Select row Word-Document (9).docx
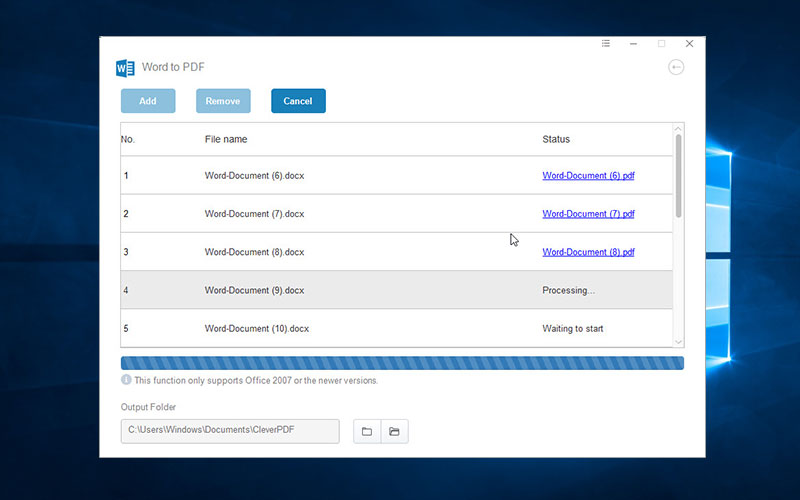The height and width of the screenshot is (500, 800). click(x=396, y=290)
